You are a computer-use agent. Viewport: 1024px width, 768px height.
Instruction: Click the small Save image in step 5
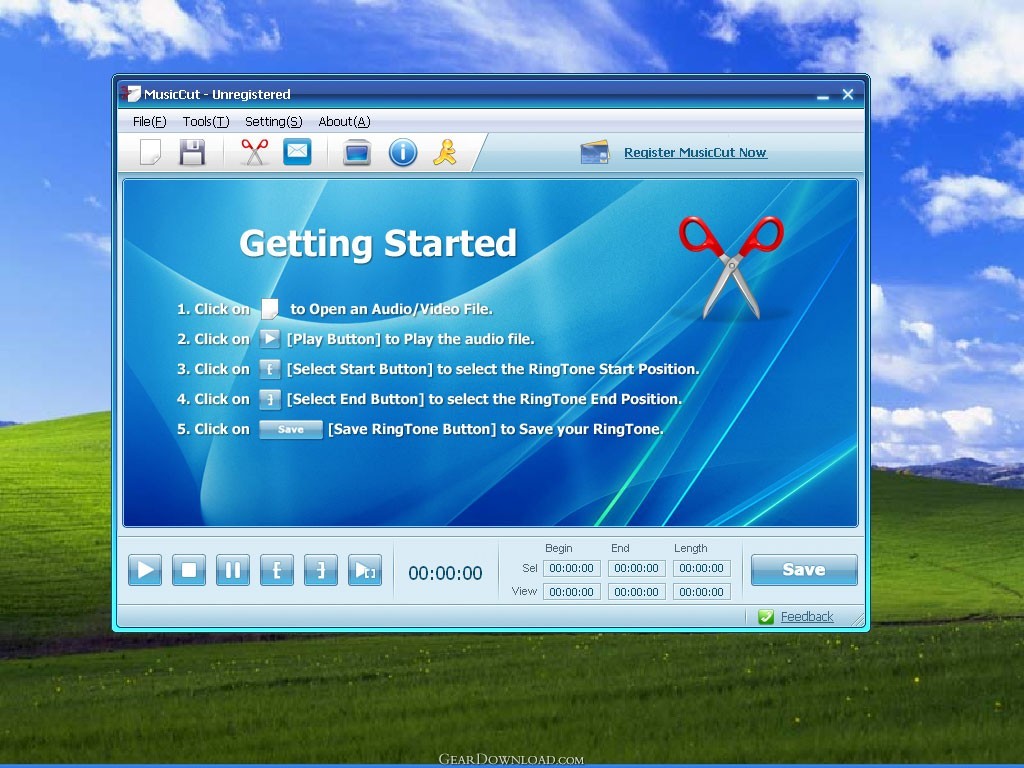pyautogui.click(x=291, y=429)
